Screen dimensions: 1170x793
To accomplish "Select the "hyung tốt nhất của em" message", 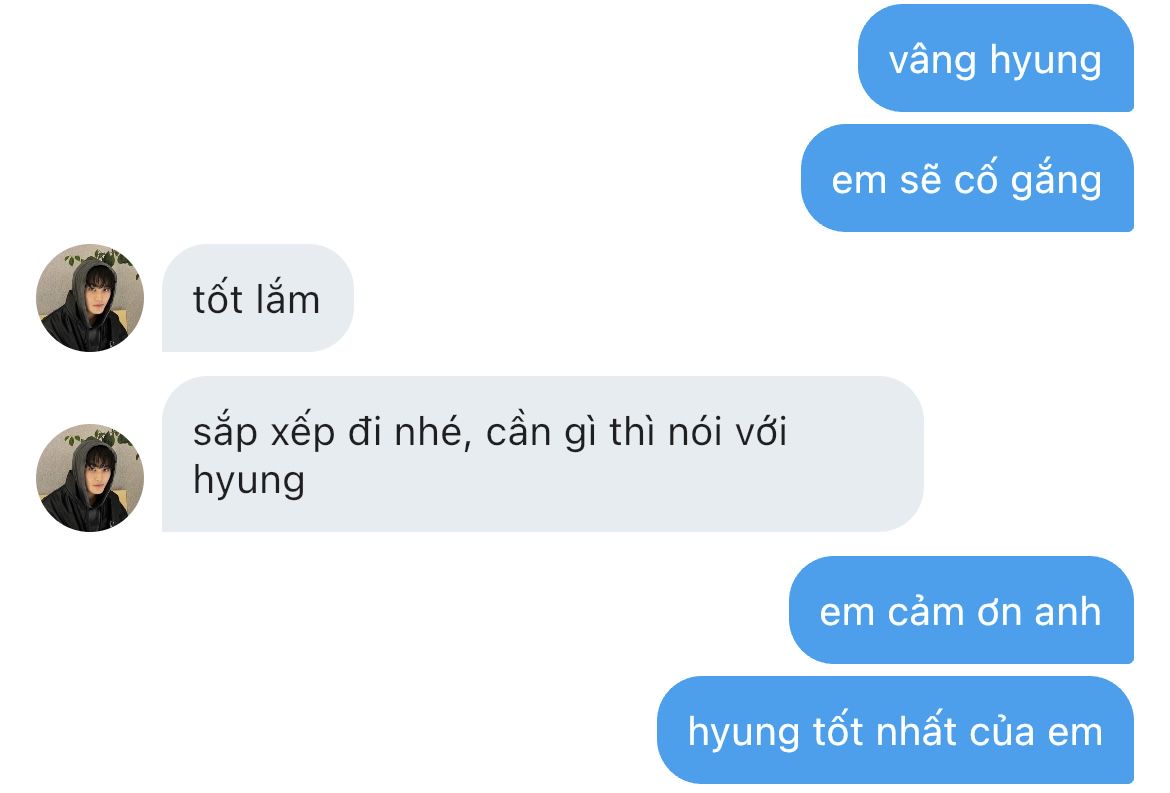I will click(x=895, y=730).
